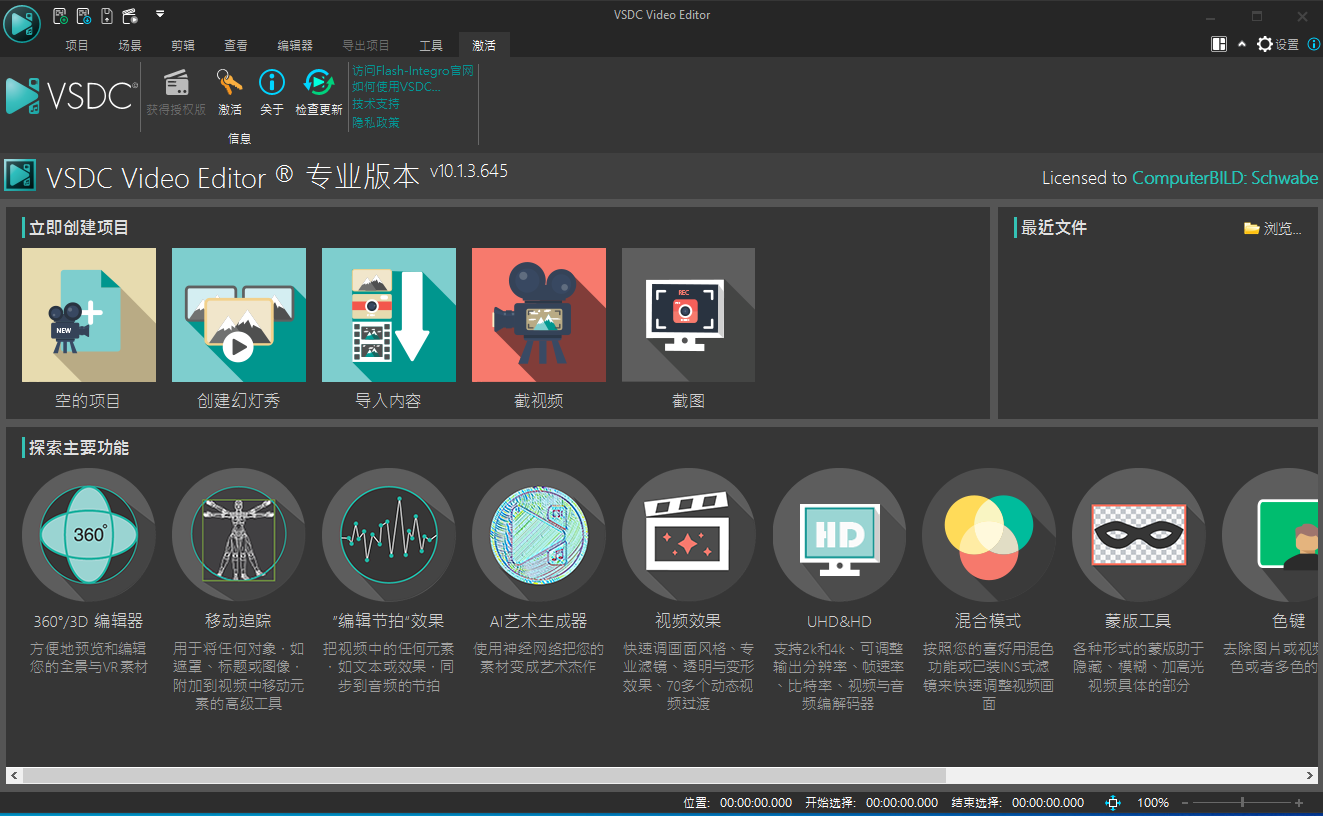This screenshot has width=1323, height=816.
Task: Open the 隐私政策 link
Action: (376, 122)
